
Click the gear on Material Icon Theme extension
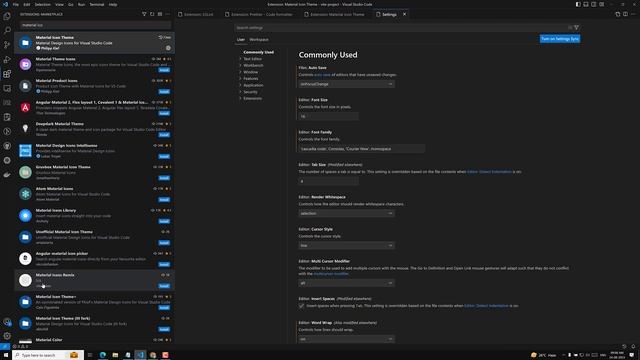168,48
